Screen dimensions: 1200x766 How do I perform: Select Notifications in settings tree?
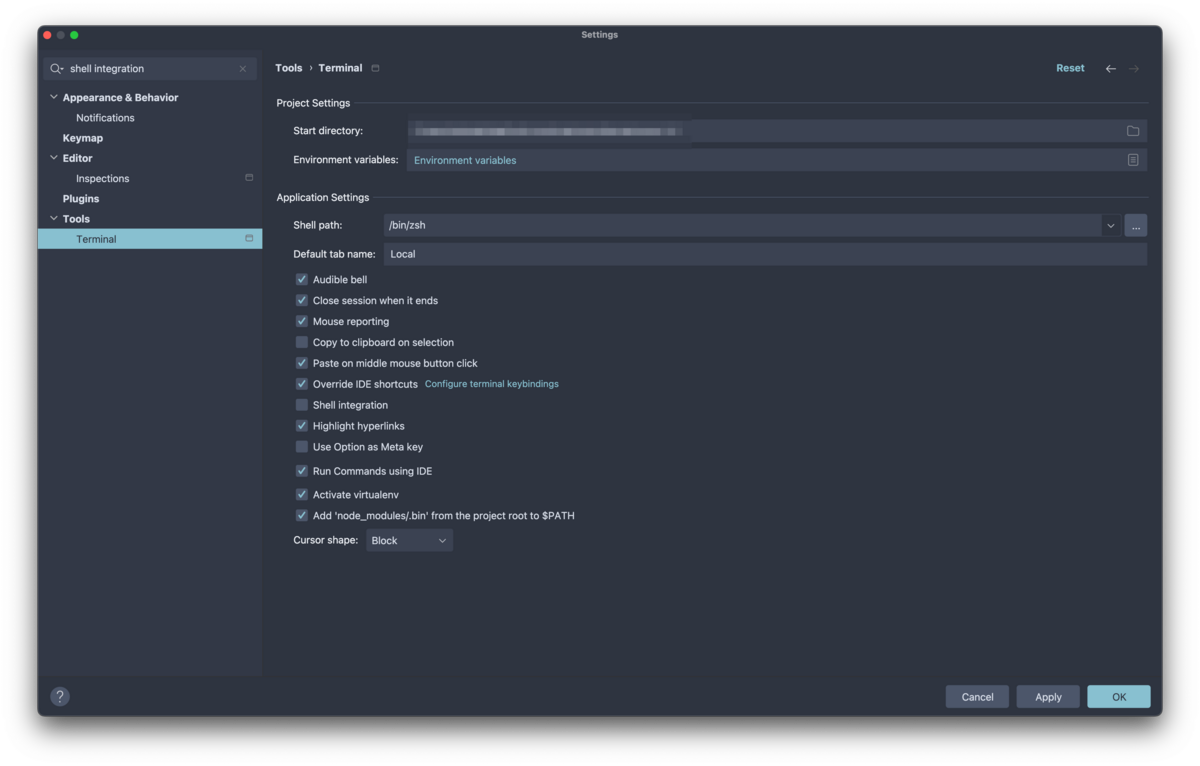click(x=105, y=118)
